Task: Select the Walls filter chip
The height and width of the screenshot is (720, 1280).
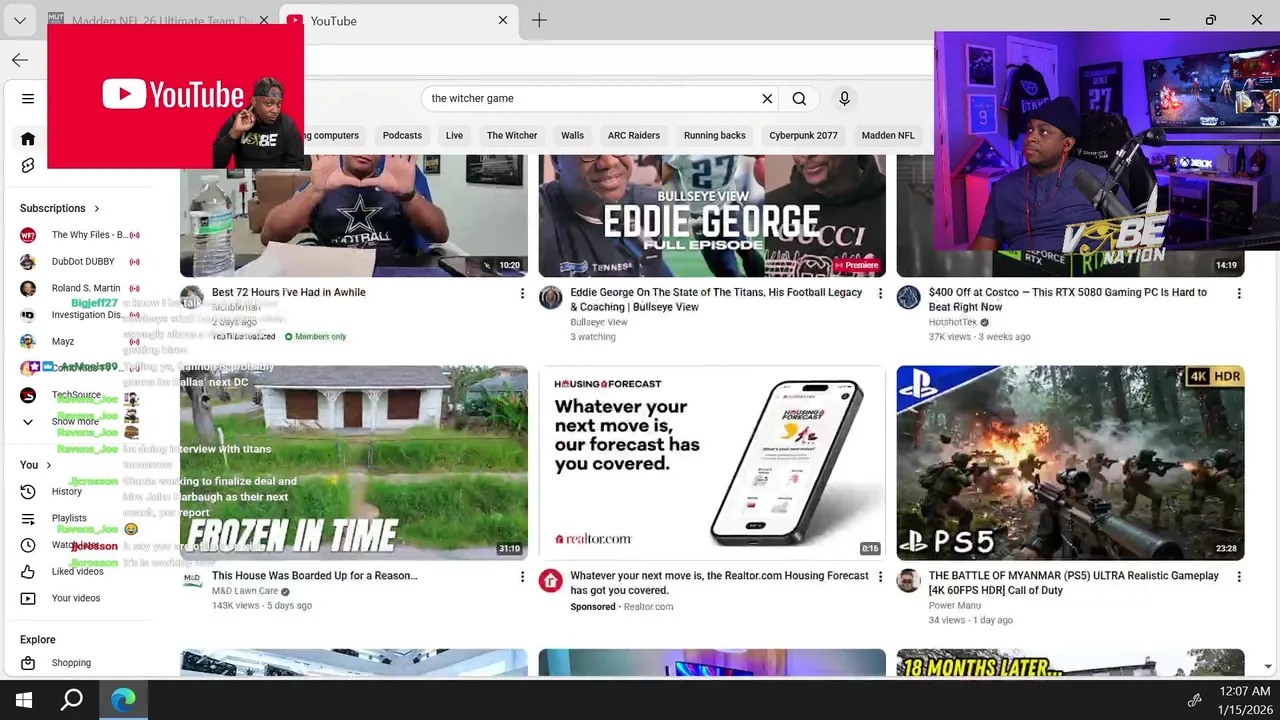Action: [572, 135]
